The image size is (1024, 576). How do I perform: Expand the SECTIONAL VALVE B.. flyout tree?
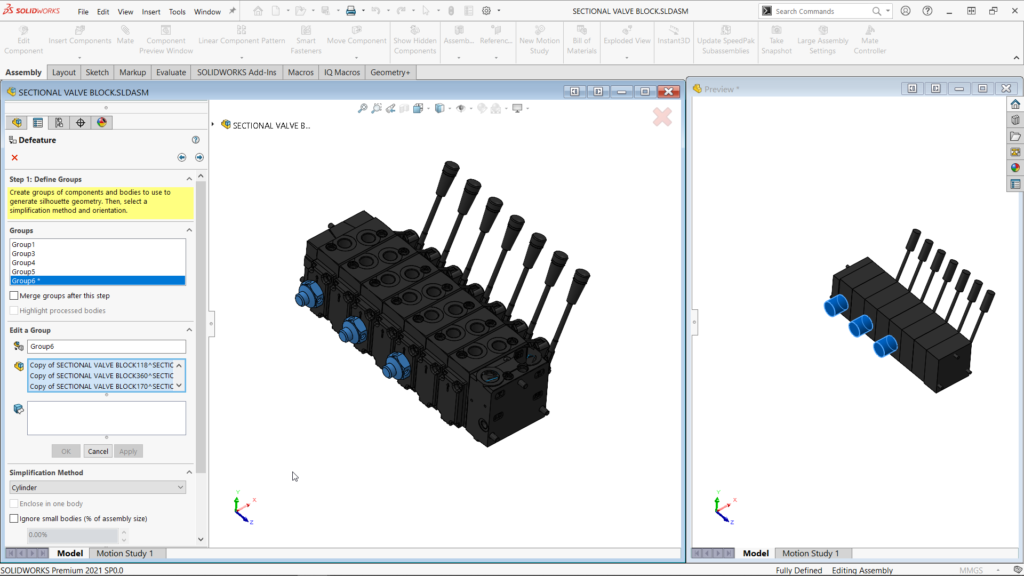[213, 125]
